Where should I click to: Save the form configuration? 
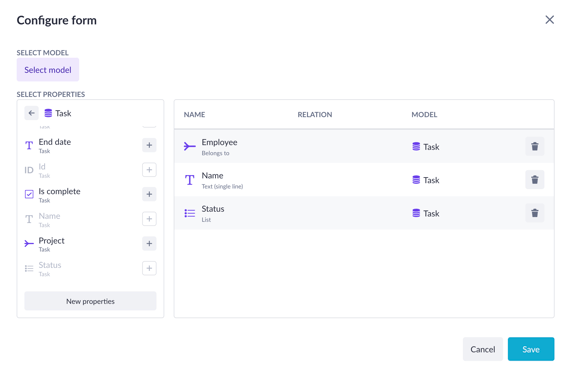pos(531,349)
